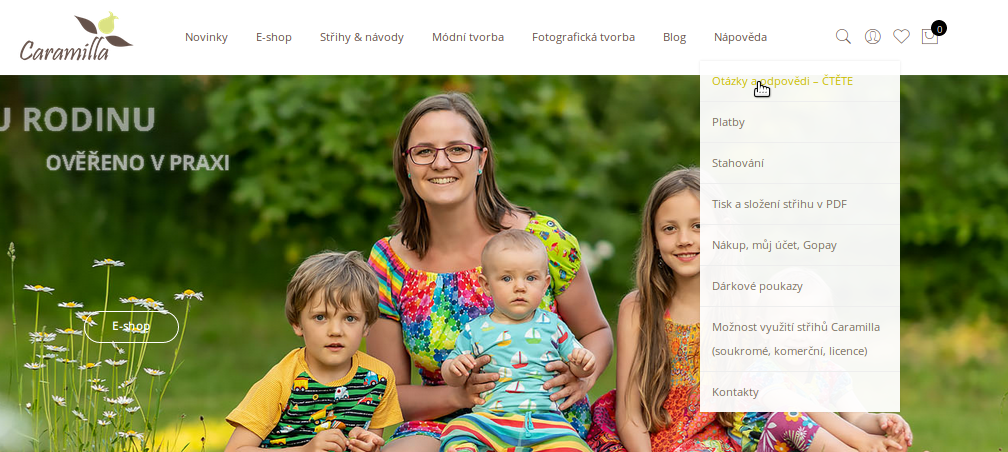Expand the Střihy & návody menu
The height and width of the screenshot is (452, 1008).
[x=362, y=37]
